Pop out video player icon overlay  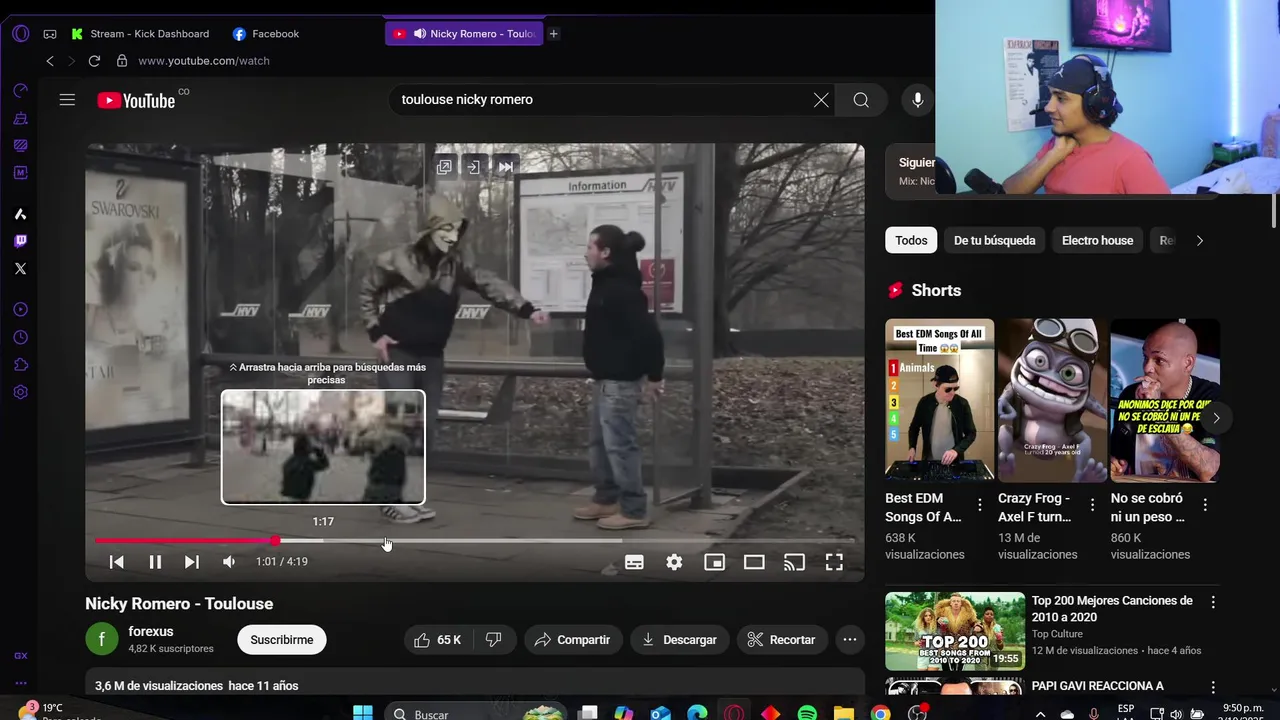click(444, 167)
